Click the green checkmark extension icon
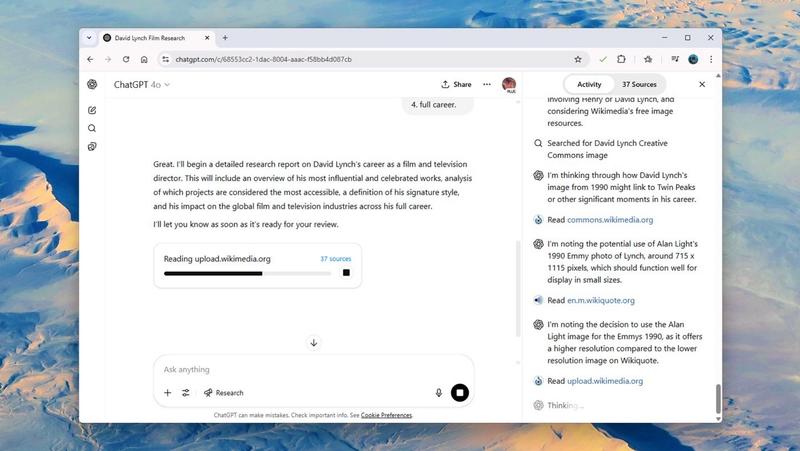Image resolution: width=800 pixels, height=451 pixels. point(603,59)
